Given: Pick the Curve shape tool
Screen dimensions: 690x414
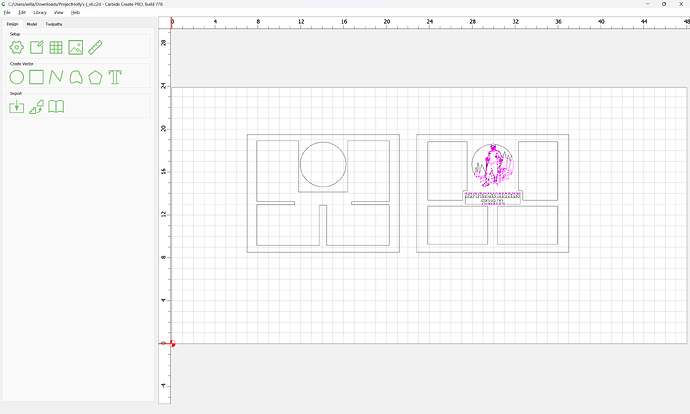Looking at the screenshot, I should 76,77.
